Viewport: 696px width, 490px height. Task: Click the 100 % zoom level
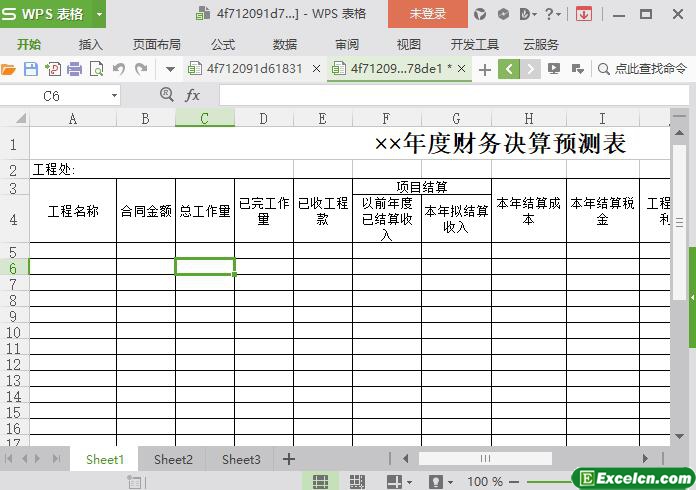pyautogui.click(x=485, y=481)
